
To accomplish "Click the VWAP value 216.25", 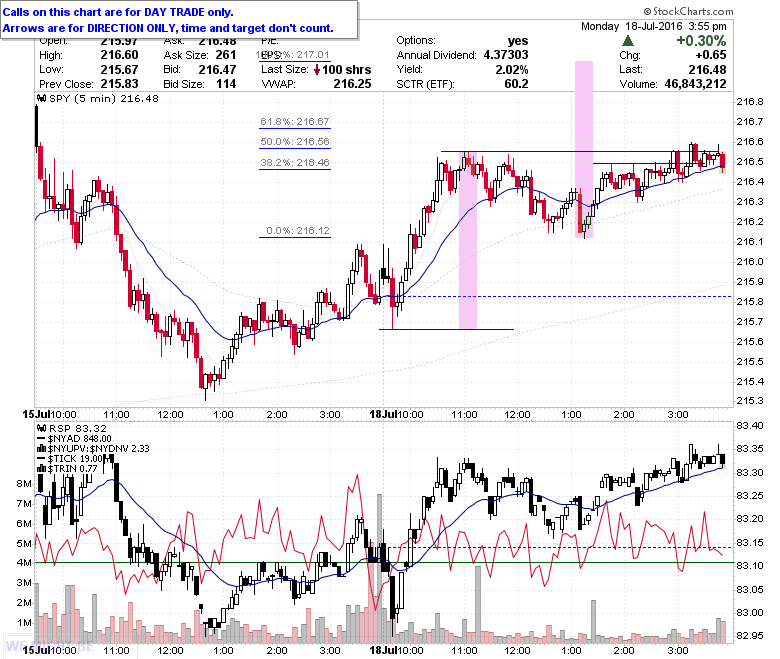I will click(x=352, y=84).
